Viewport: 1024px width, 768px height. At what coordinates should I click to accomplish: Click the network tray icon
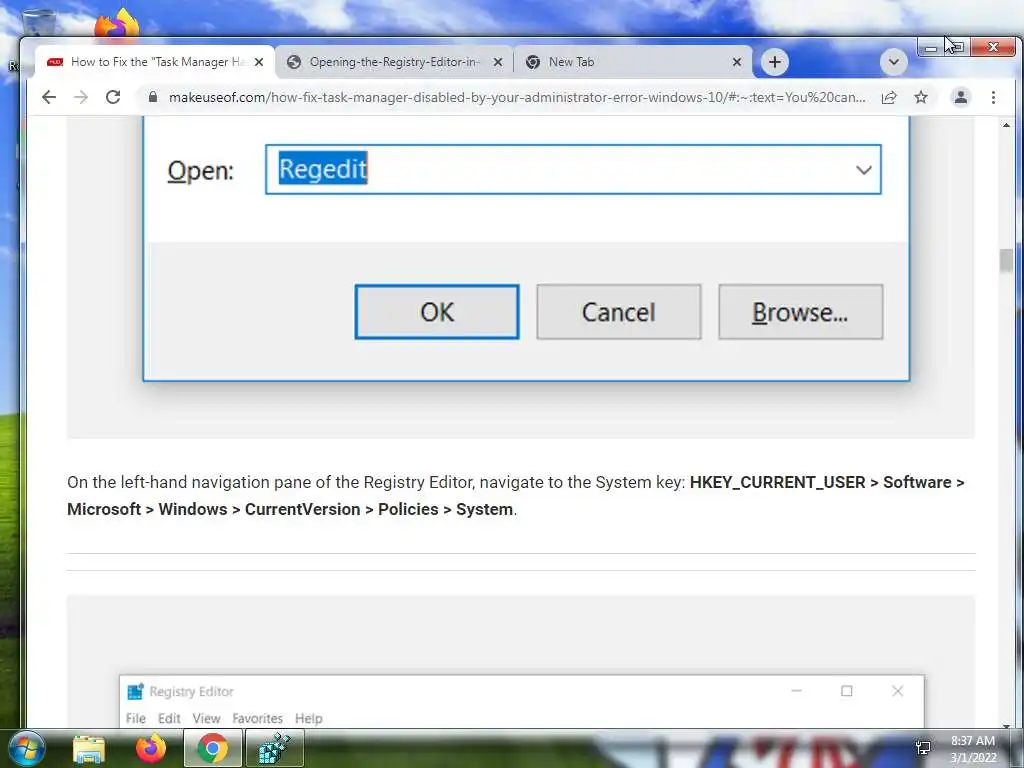tap(923, 748)
